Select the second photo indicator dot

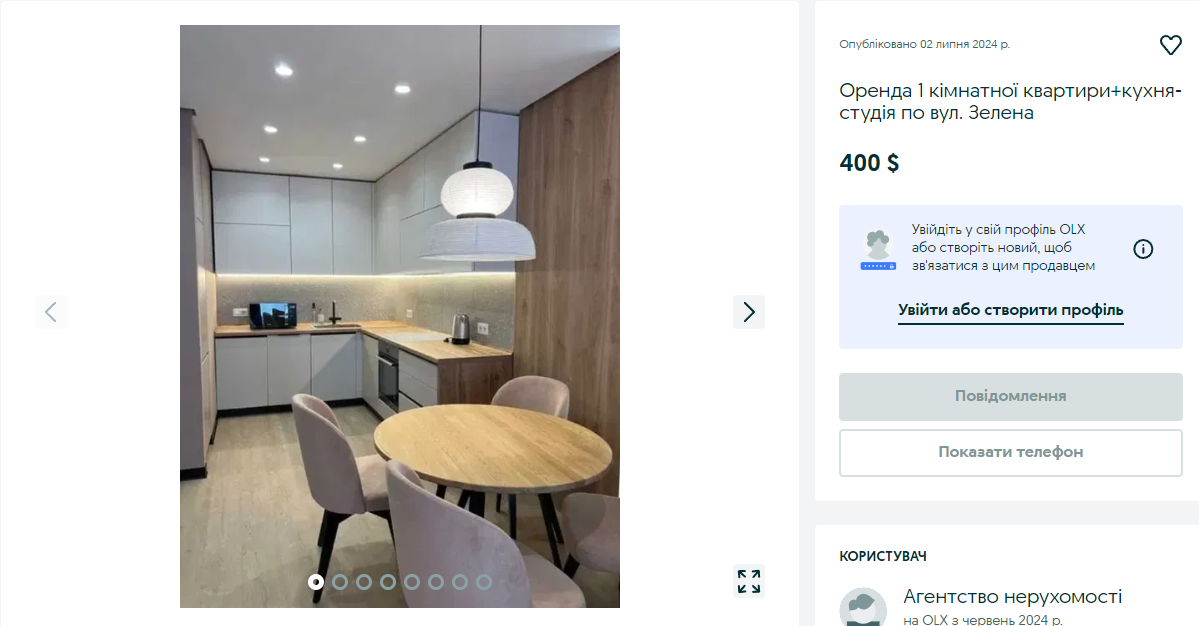pyautogui.click(x=340, y=582)
